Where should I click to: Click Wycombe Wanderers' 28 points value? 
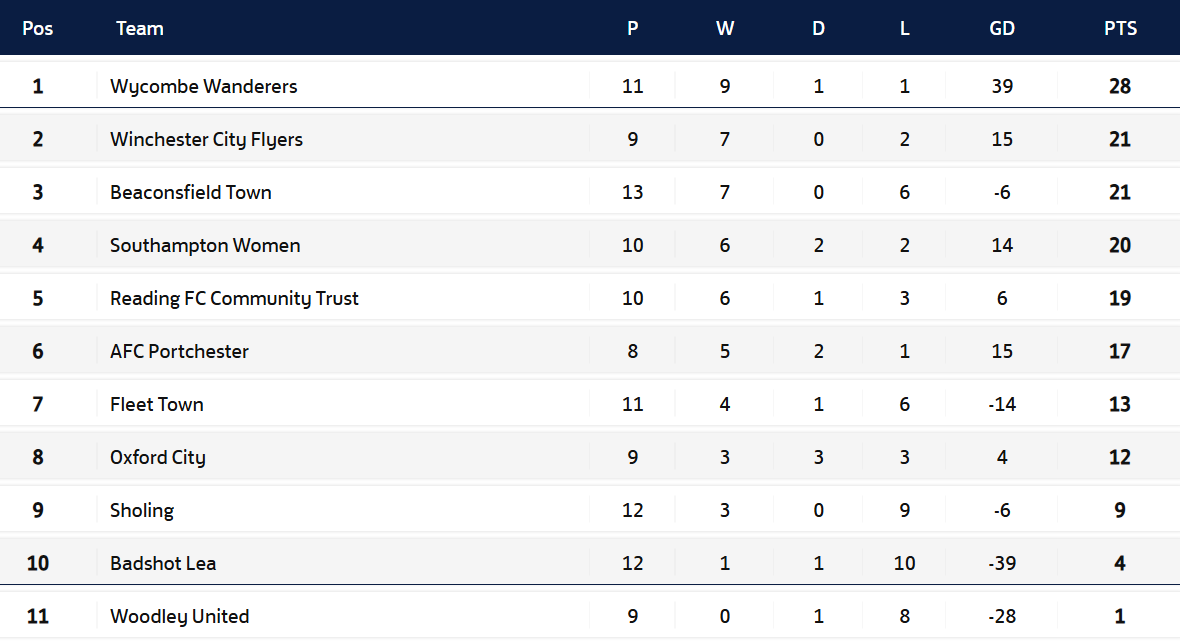coord(1120,86)
